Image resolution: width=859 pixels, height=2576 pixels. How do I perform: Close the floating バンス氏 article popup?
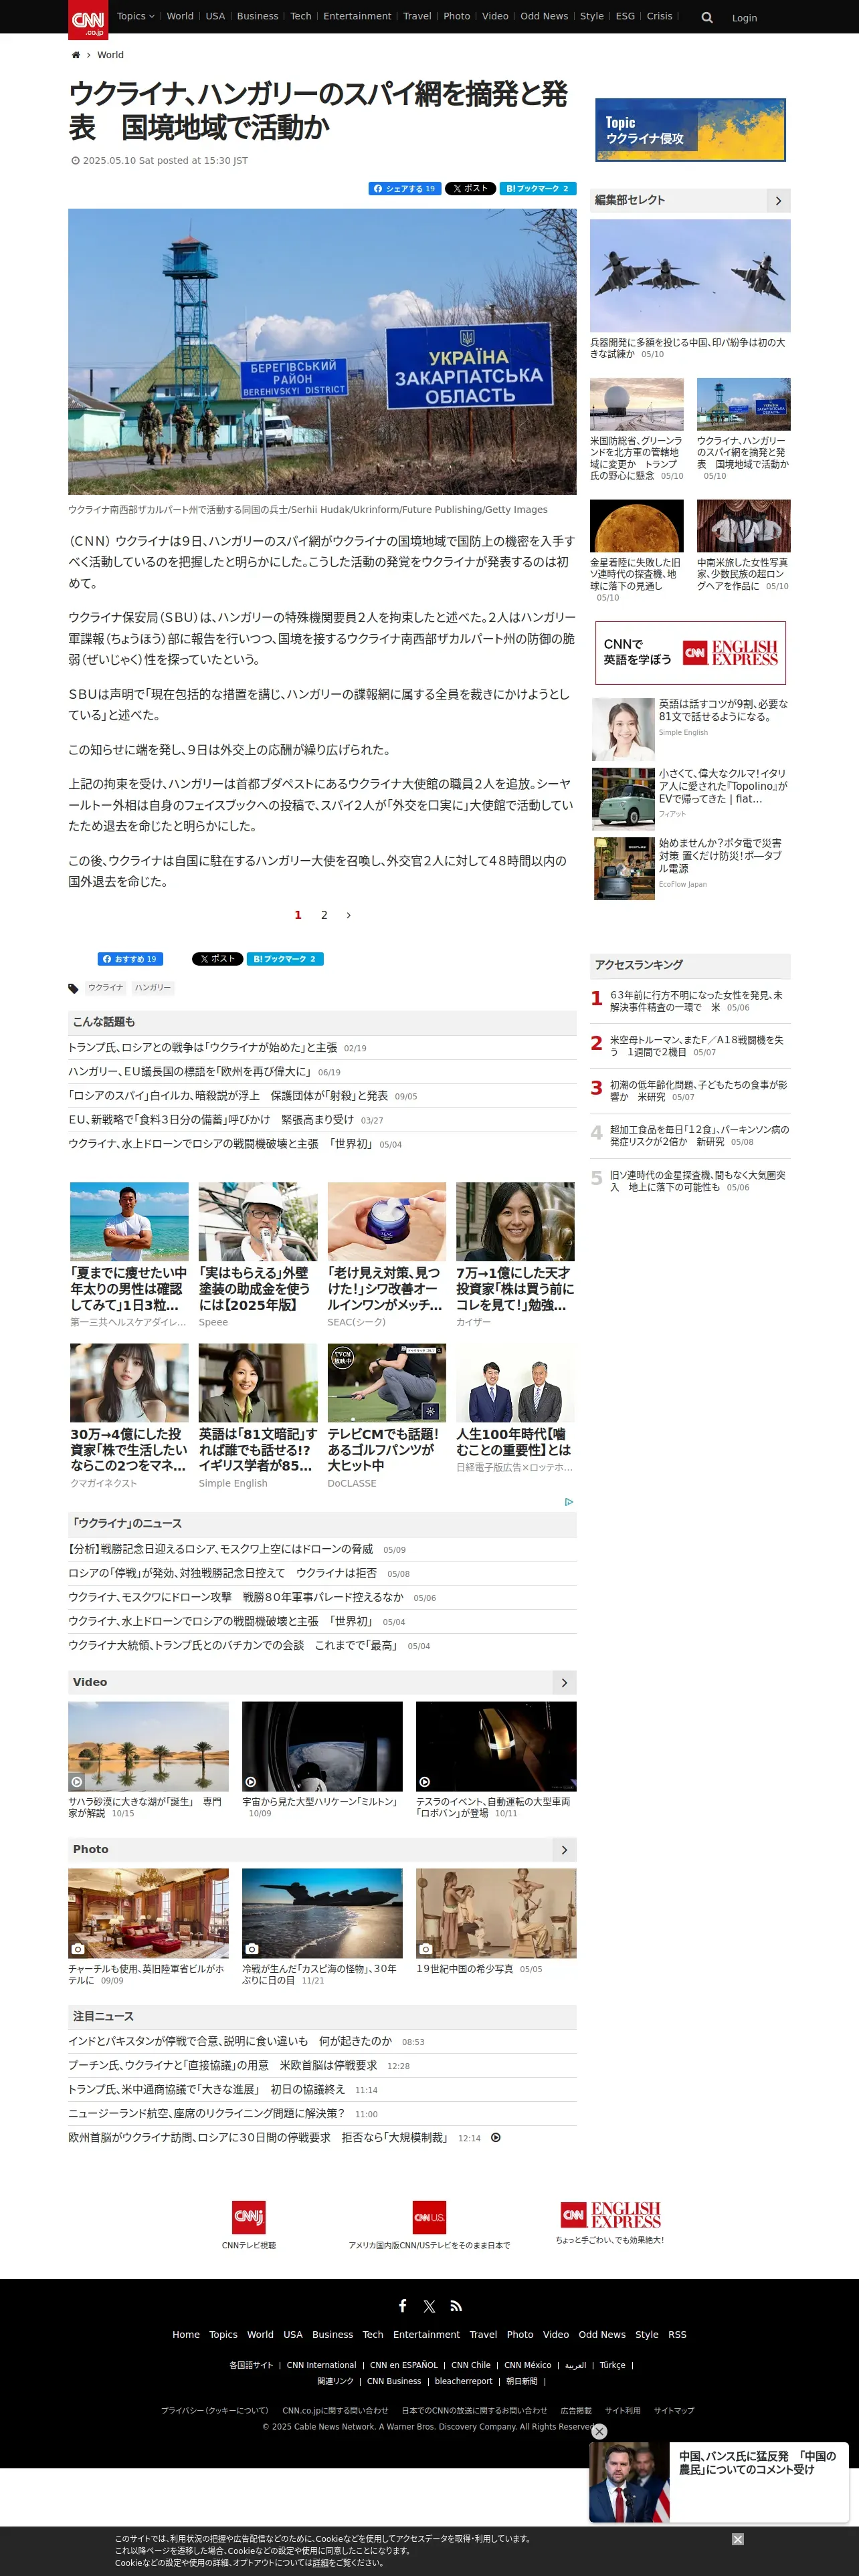coord(600,2431)
